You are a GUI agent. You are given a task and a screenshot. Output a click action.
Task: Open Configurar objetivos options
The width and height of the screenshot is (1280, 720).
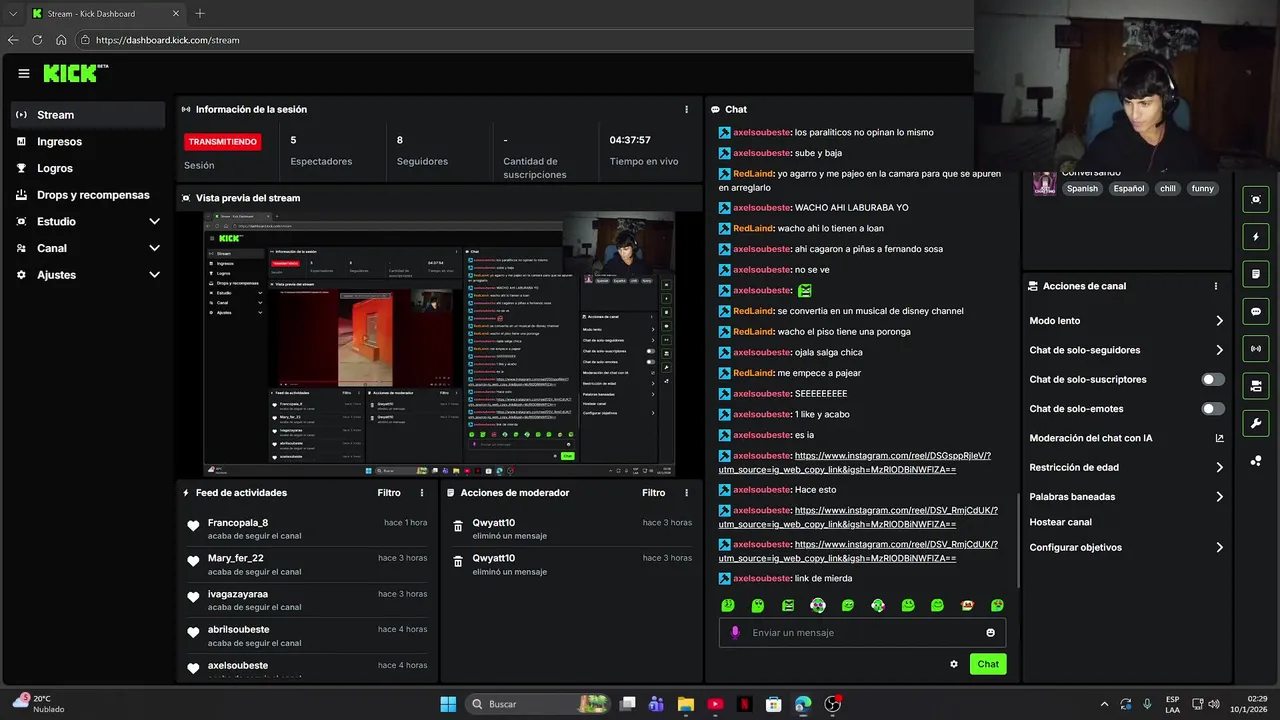[1126, 547]
